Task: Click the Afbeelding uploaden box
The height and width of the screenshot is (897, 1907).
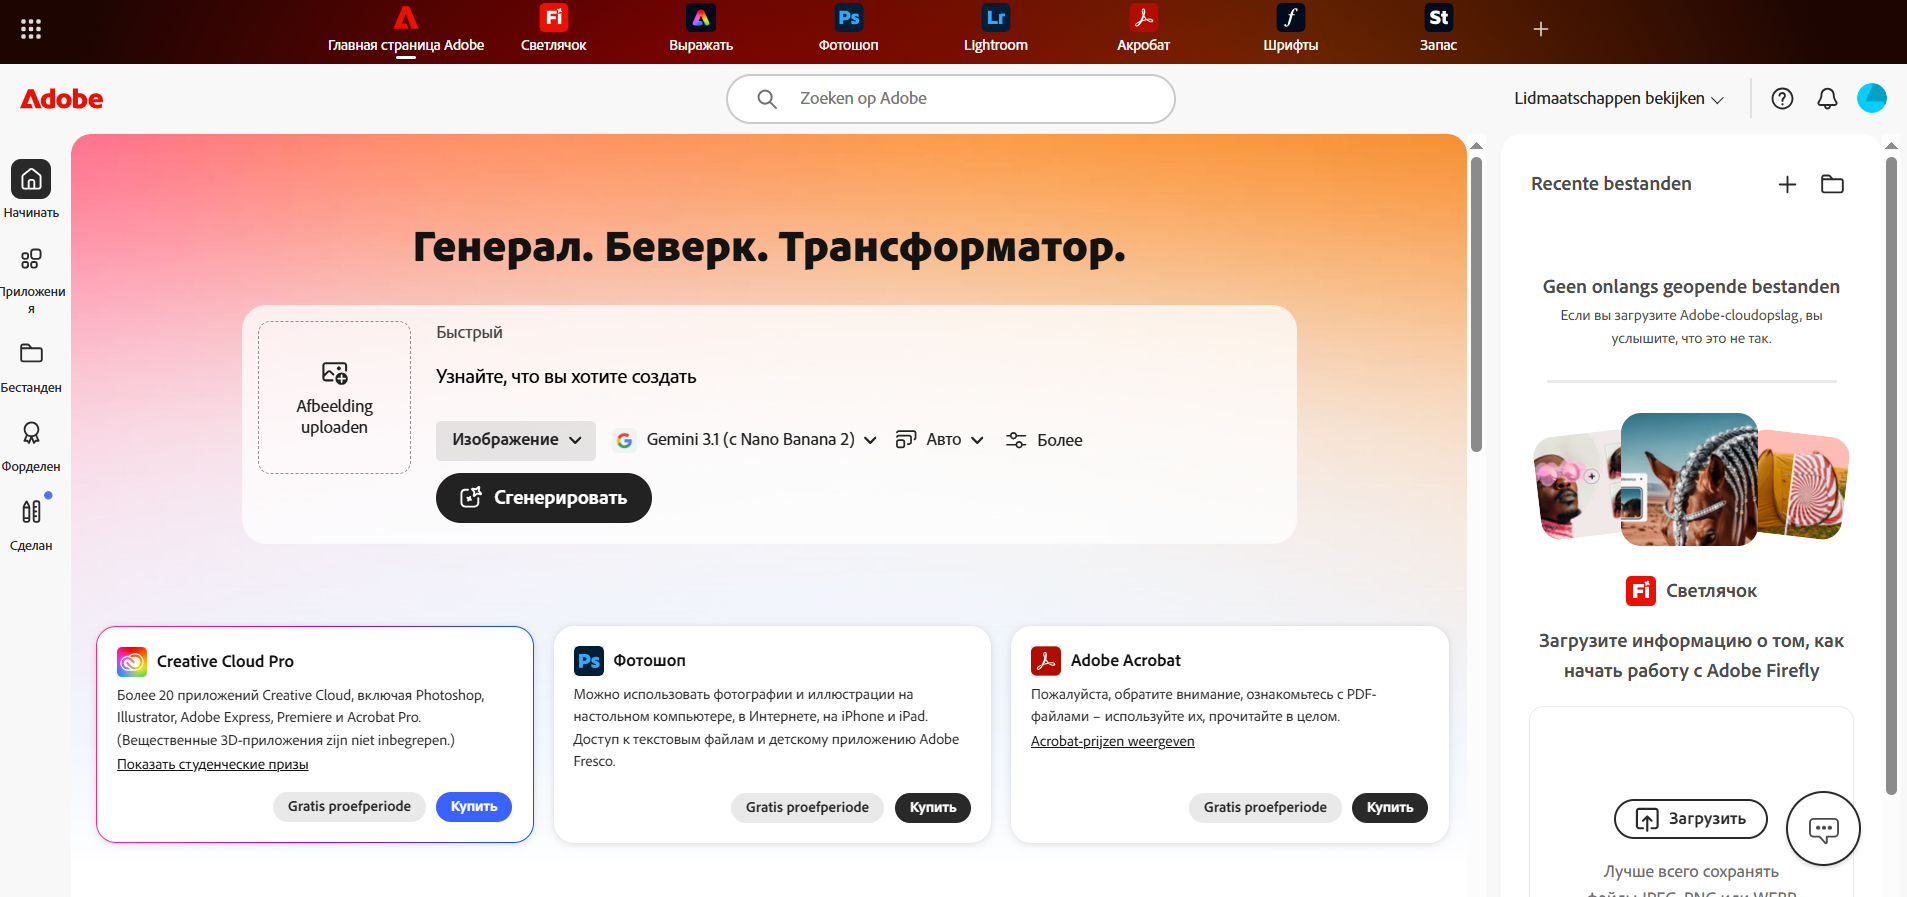Action: pyautogui.click(x=334, y=397)
